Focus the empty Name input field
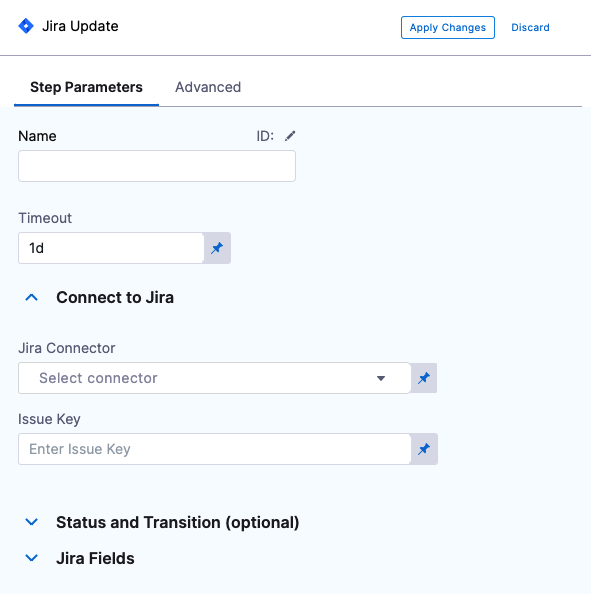Image resolution: width=591 pixels, height=594 pixels. [157, 166]
